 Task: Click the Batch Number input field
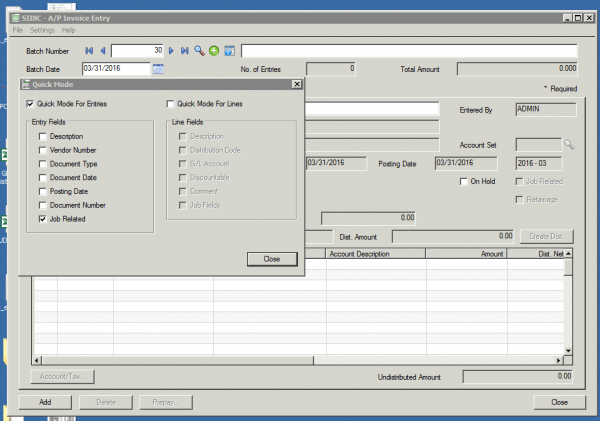(136, 50)
